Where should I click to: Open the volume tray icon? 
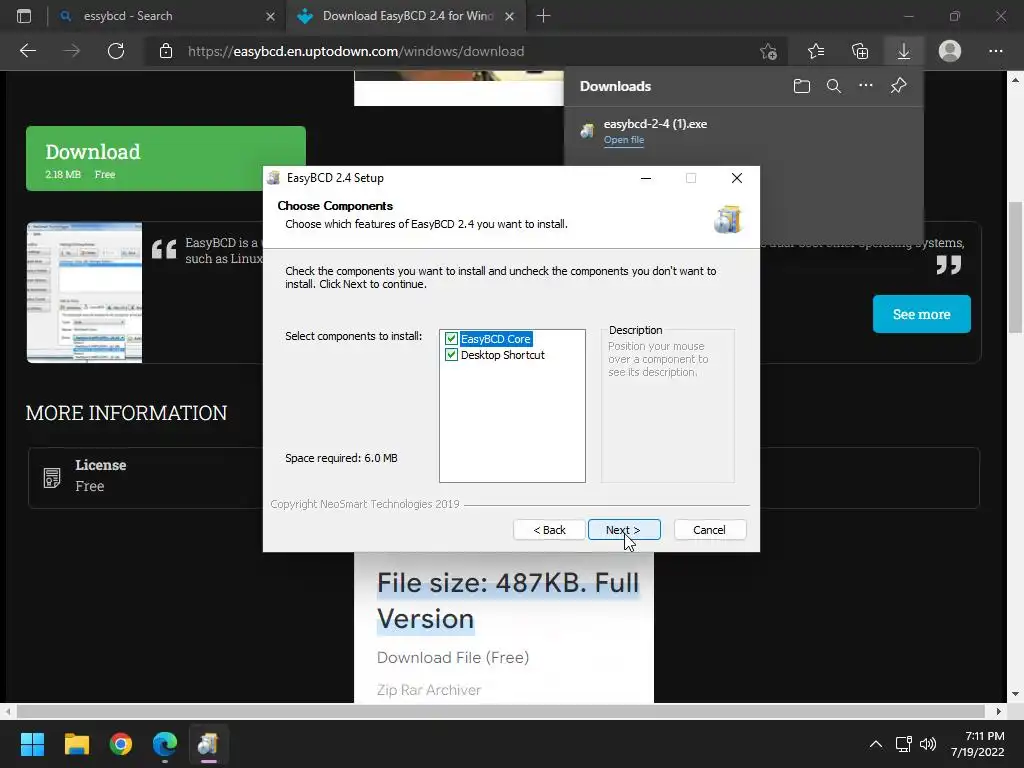(927, 744)
